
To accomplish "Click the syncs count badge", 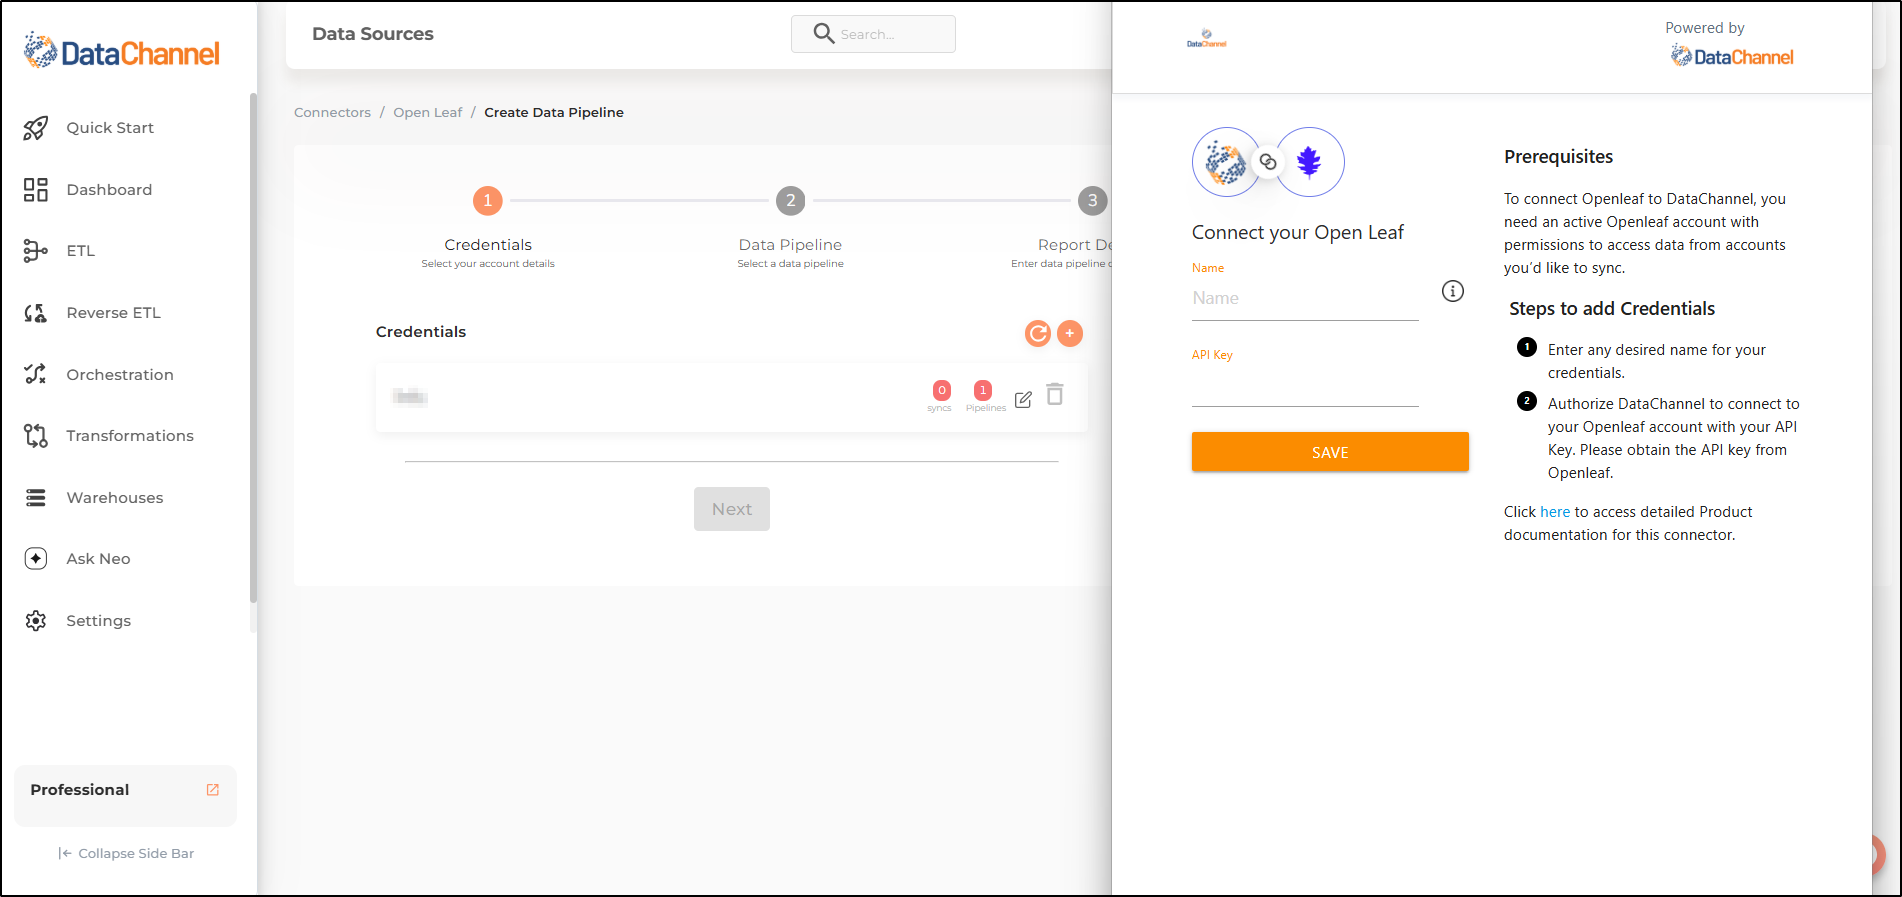I will (x=941, y=391).
